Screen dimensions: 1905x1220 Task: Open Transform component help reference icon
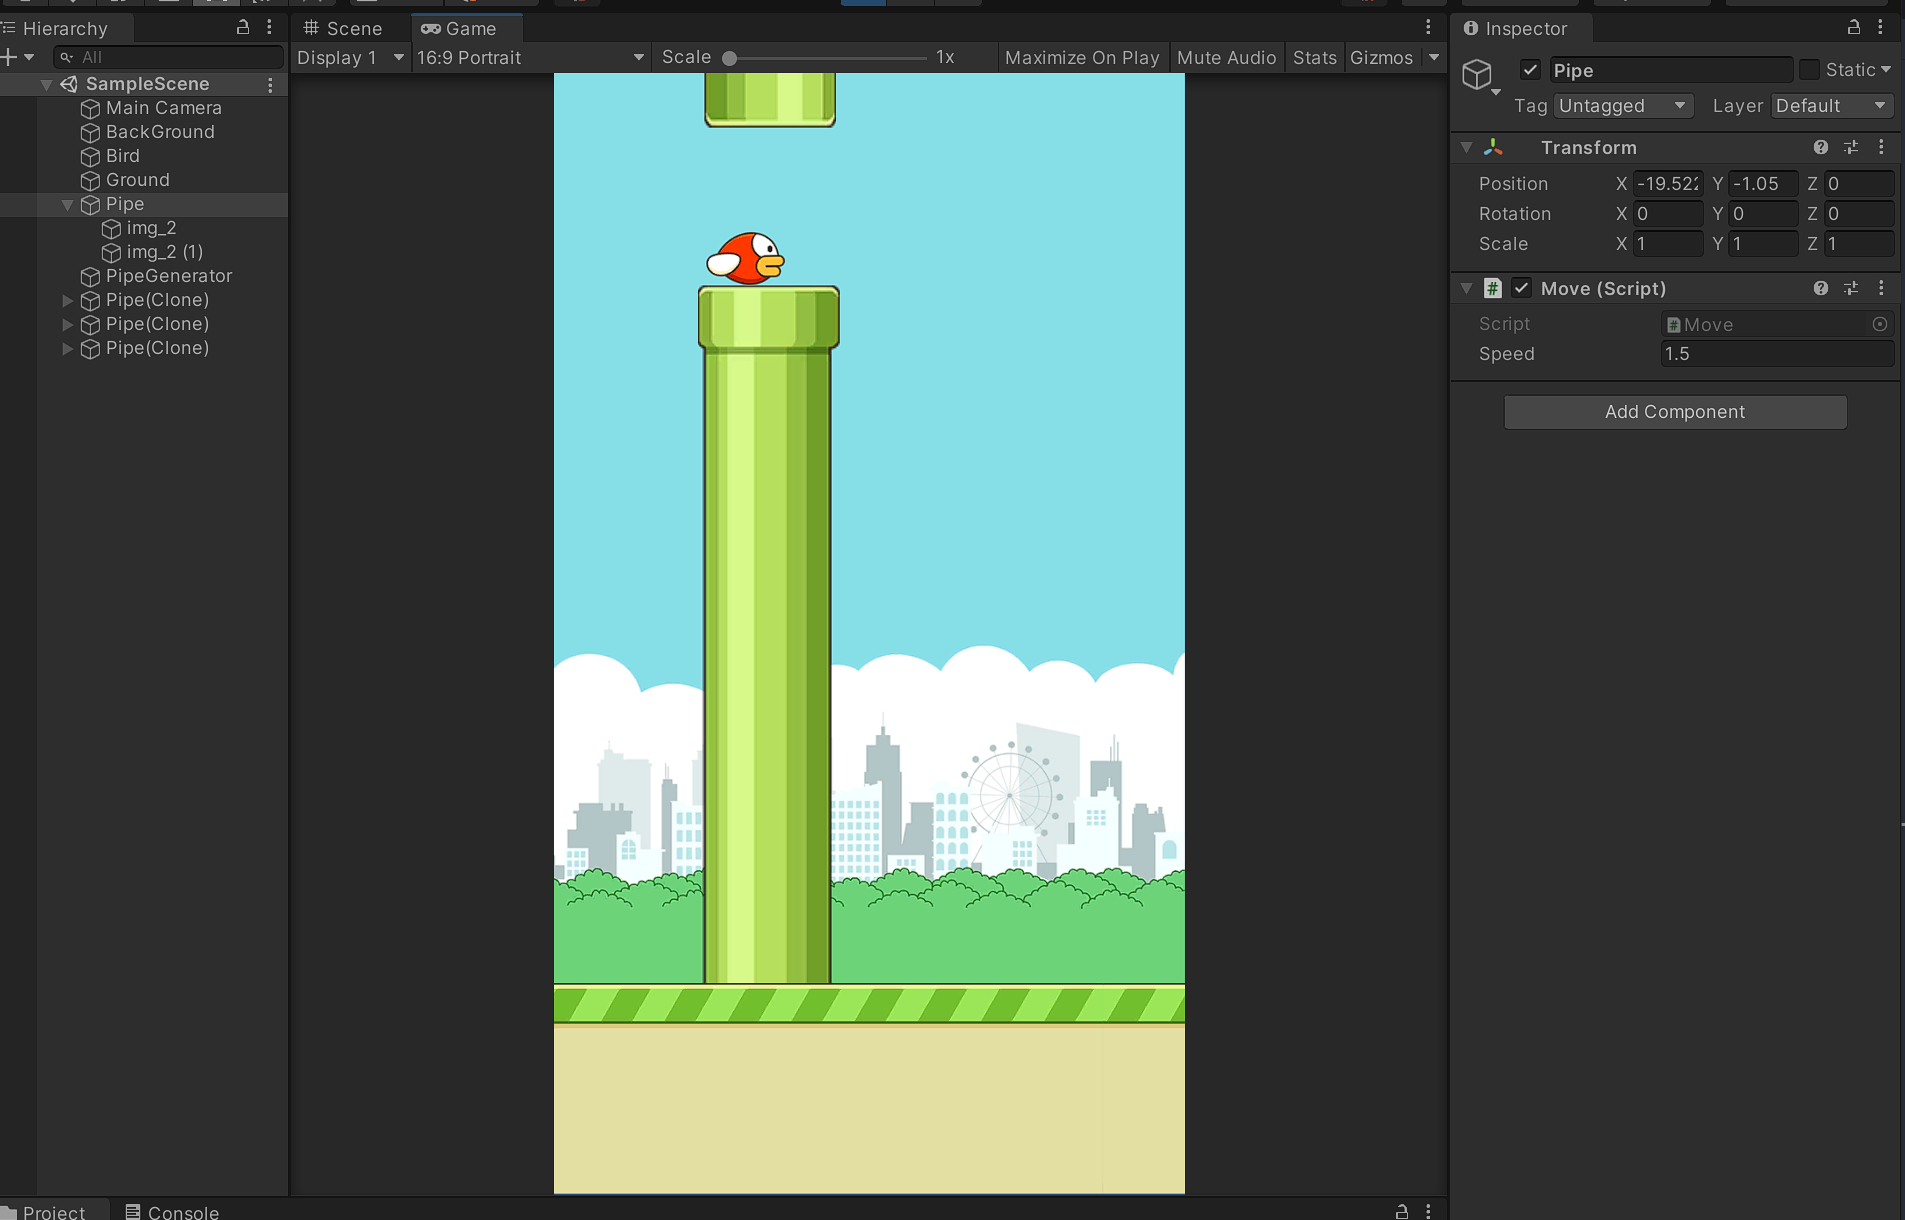1820,148
